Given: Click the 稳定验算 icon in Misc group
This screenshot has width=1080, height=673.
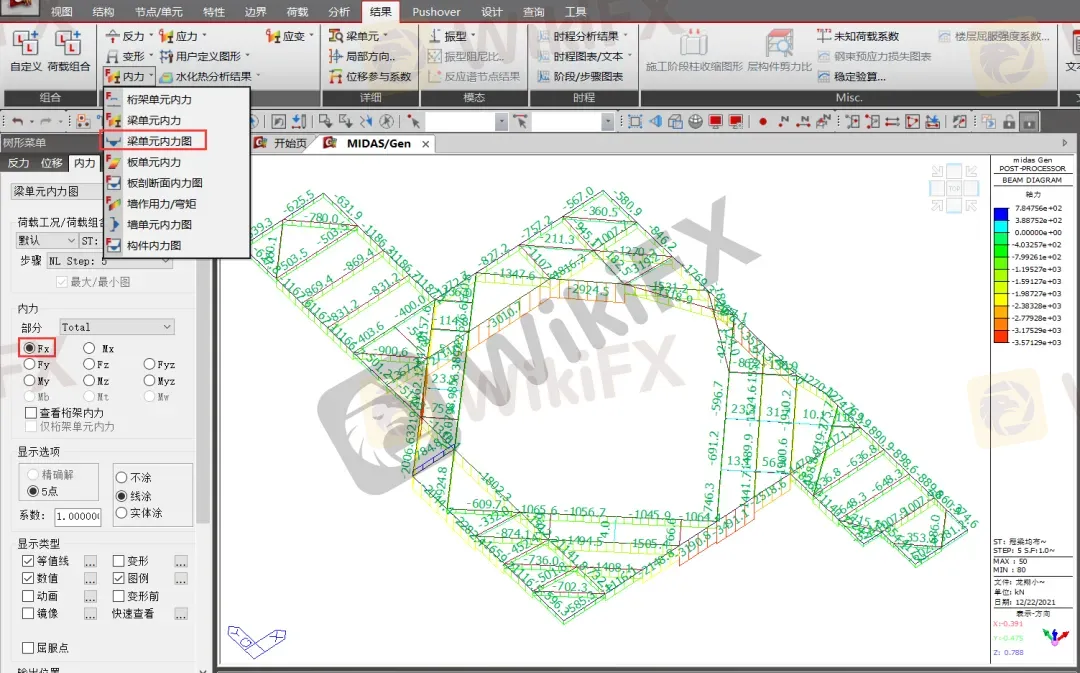Looking at the screenshot, I should [x=824, y=76].
